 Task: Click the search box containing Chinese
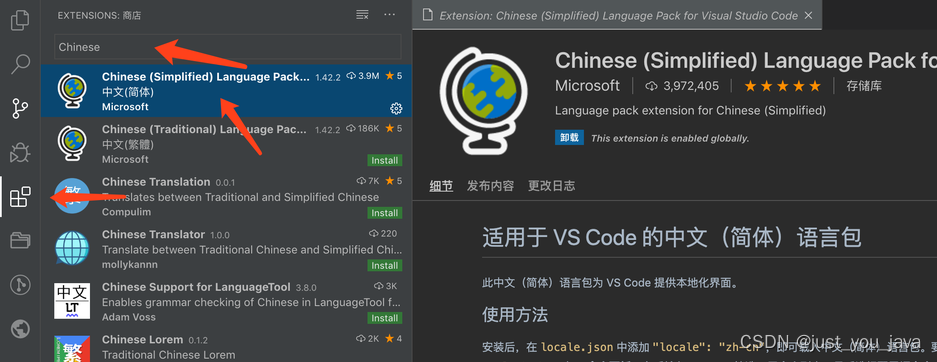point(228,47)
